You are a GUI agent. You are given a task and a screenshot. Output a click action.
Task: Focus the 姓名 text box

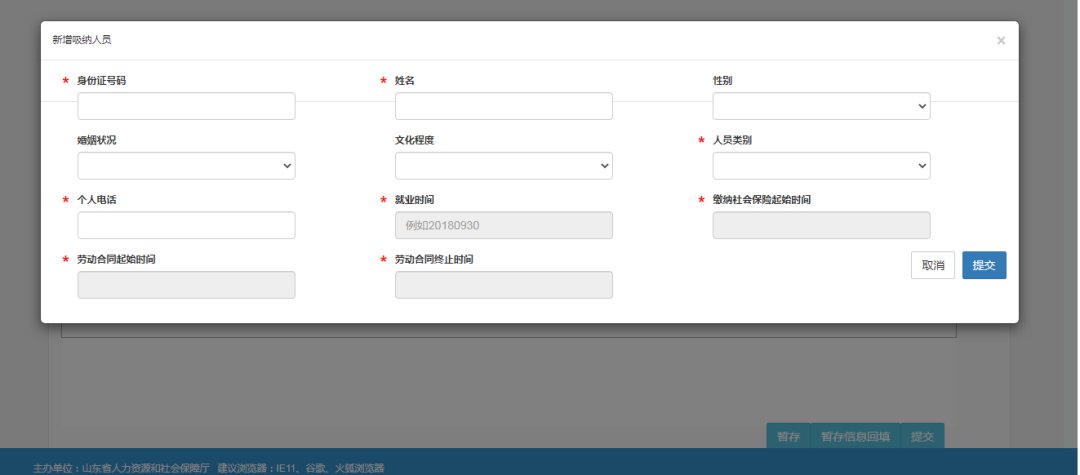point(503,106)
